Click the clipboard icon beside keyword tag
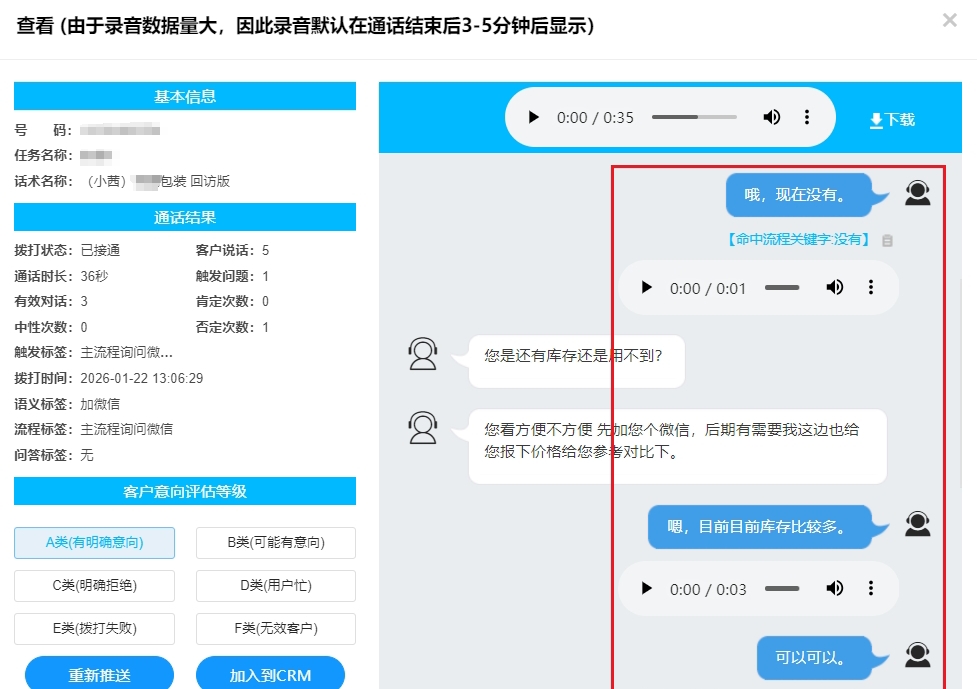Viewport: 977px width, 689px height. click(887, 240)
